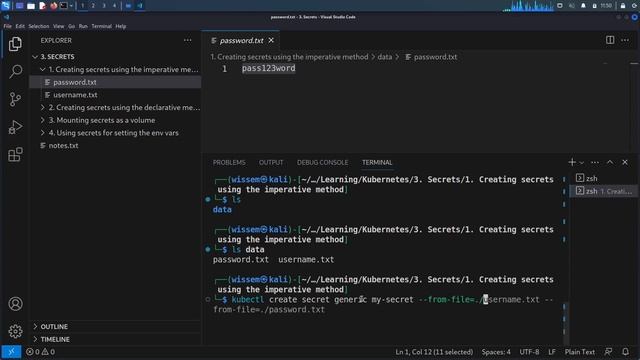
Task: Open the terminal launch profile dropdown
Action: [582, 162]
